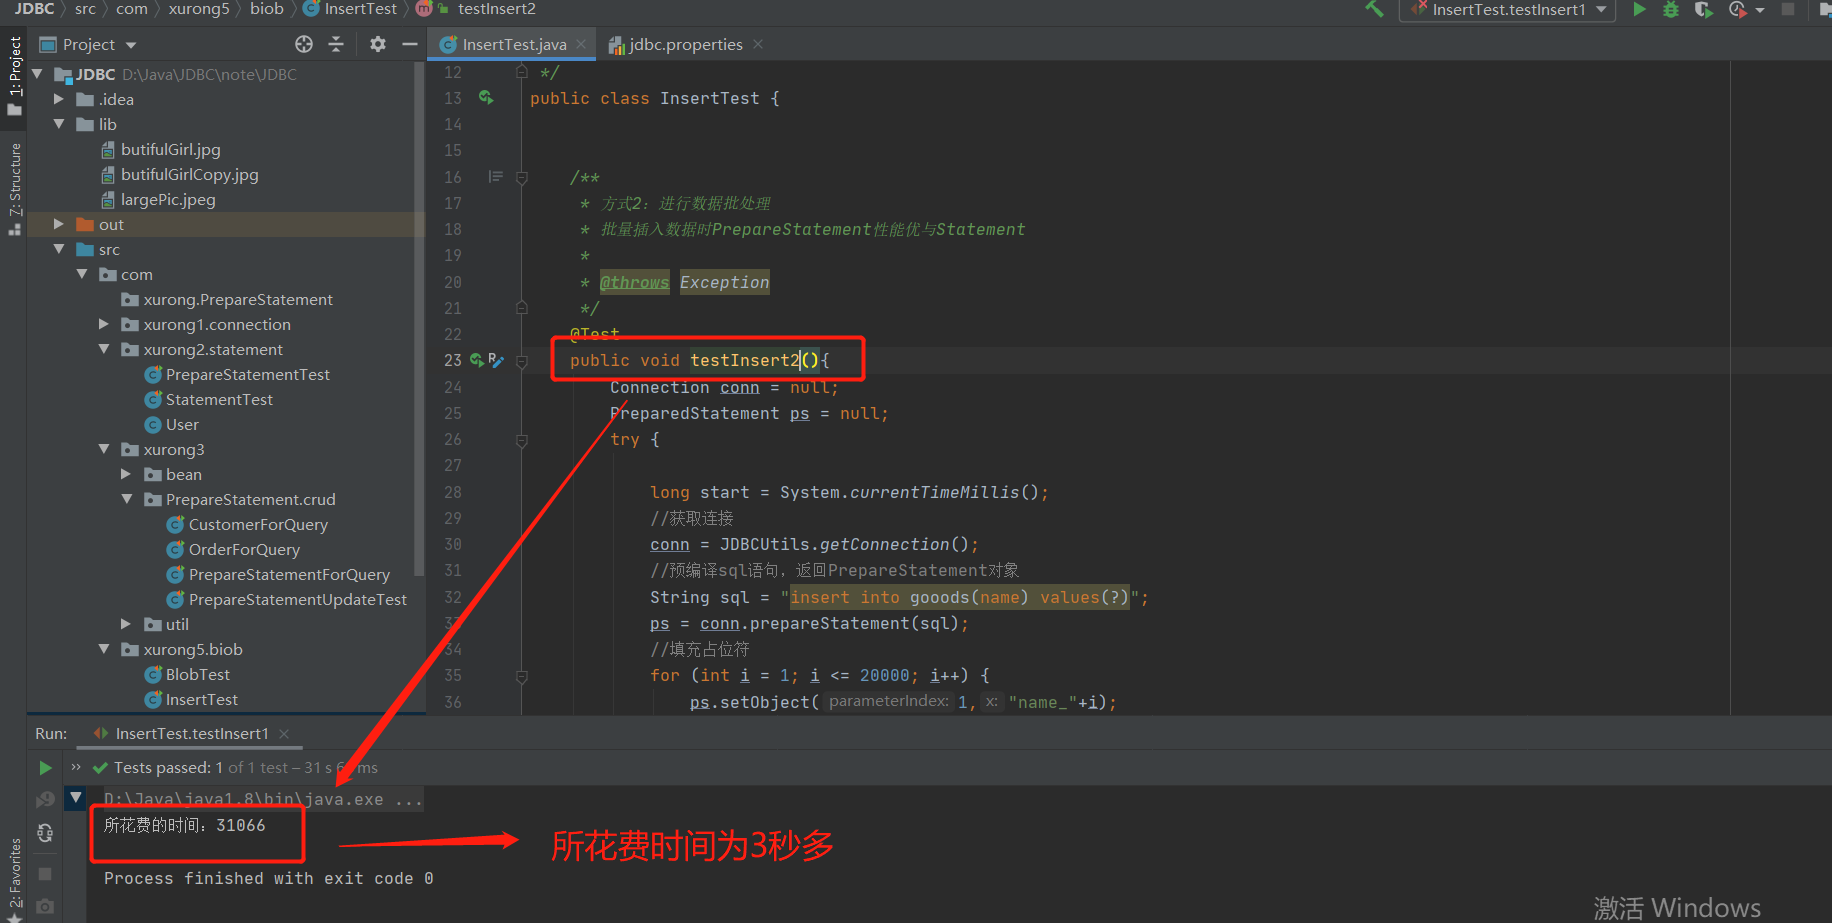
Task: Click rerun failed tests icon
Action: click(x=45, y=799)
